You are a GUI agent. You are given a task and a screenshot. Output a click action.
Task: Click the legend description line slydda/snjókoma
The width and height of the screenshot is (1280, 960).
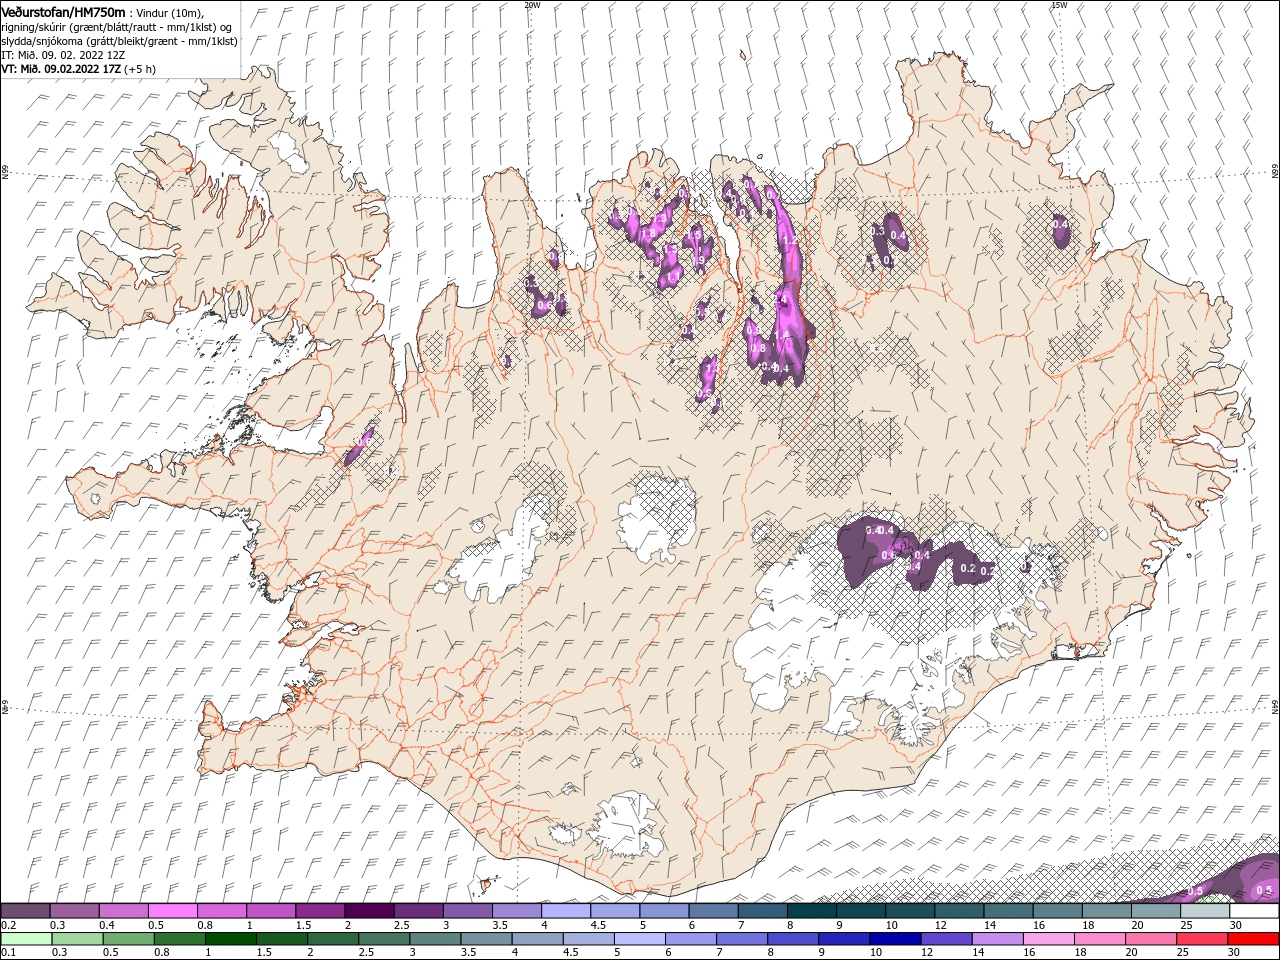pyautogui.click(x=119, y=41)
